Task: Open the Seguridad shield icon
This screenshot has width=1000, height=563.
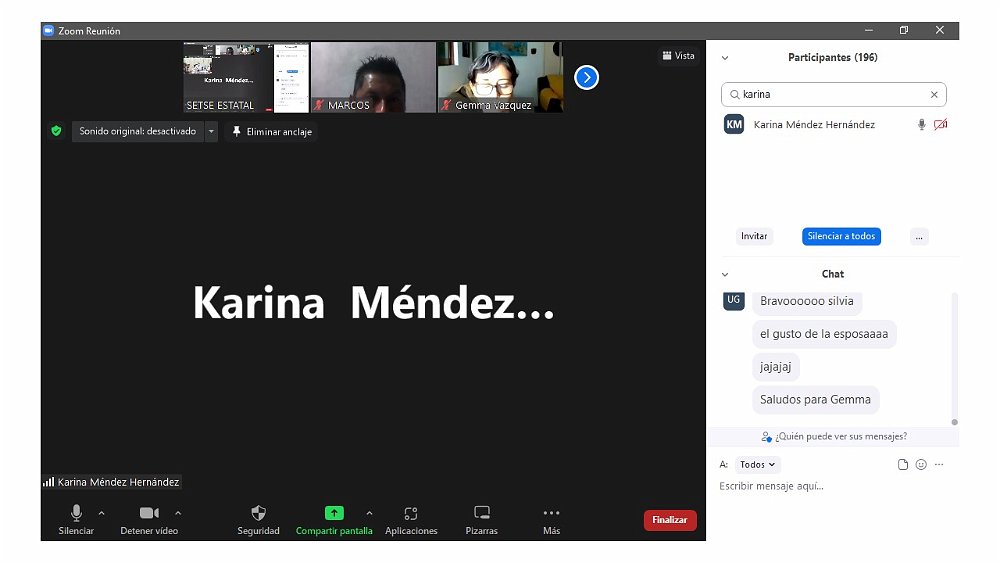Action: pos(258,513)
